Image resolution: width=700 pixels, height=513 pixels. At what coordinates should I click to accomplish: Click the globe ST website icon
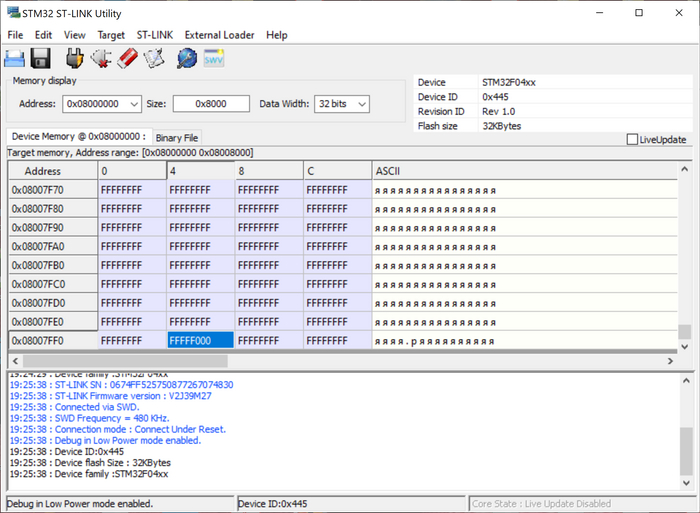(186, 59)
